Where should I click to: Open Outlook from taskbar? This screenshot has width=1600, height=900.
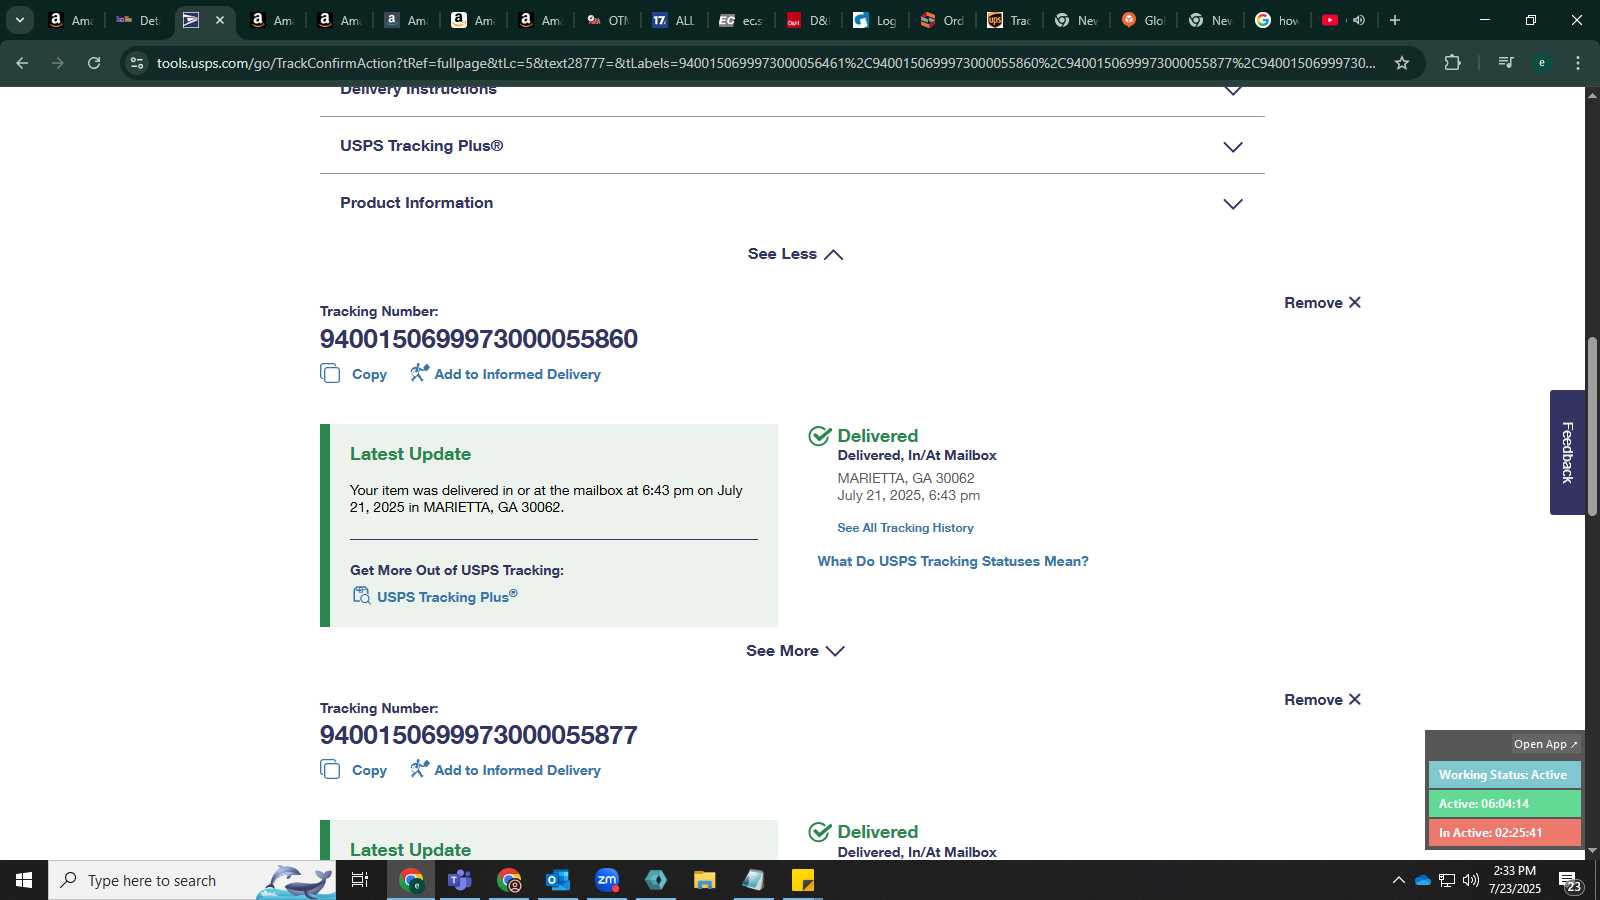point(557,880)
